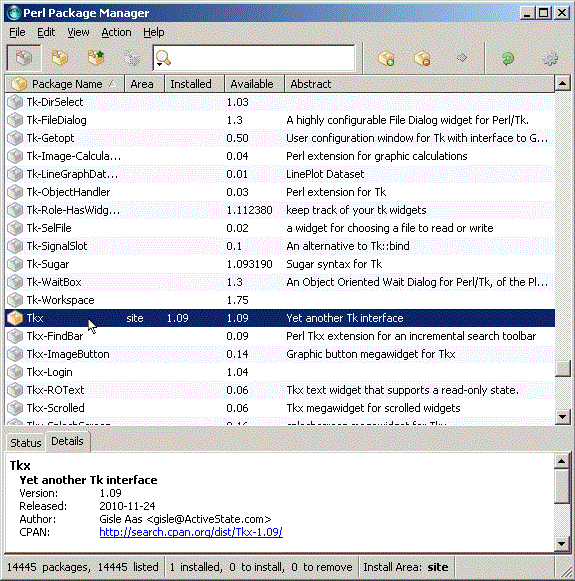Screen dimensions: 575x581
Task: Sort by Package Name column header
Action: (65, 84)
